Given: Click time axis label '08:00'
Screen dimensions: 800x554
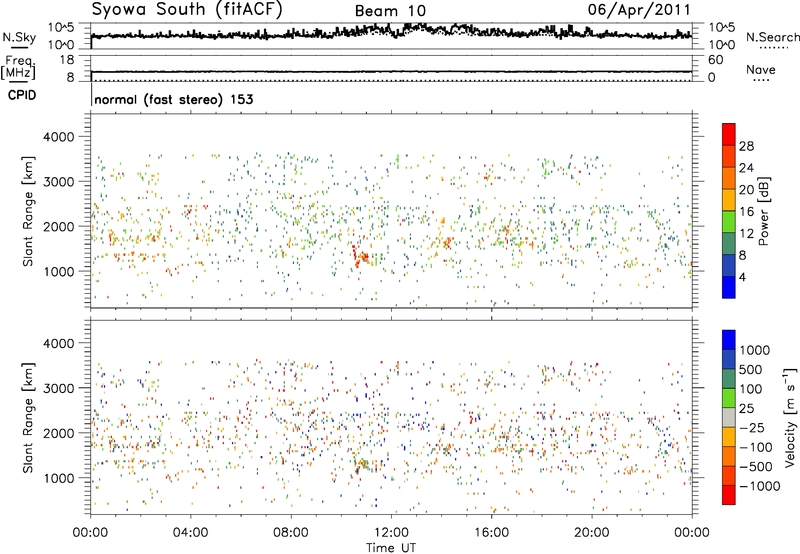Looking at the screenshot, I should coord(291,533).
